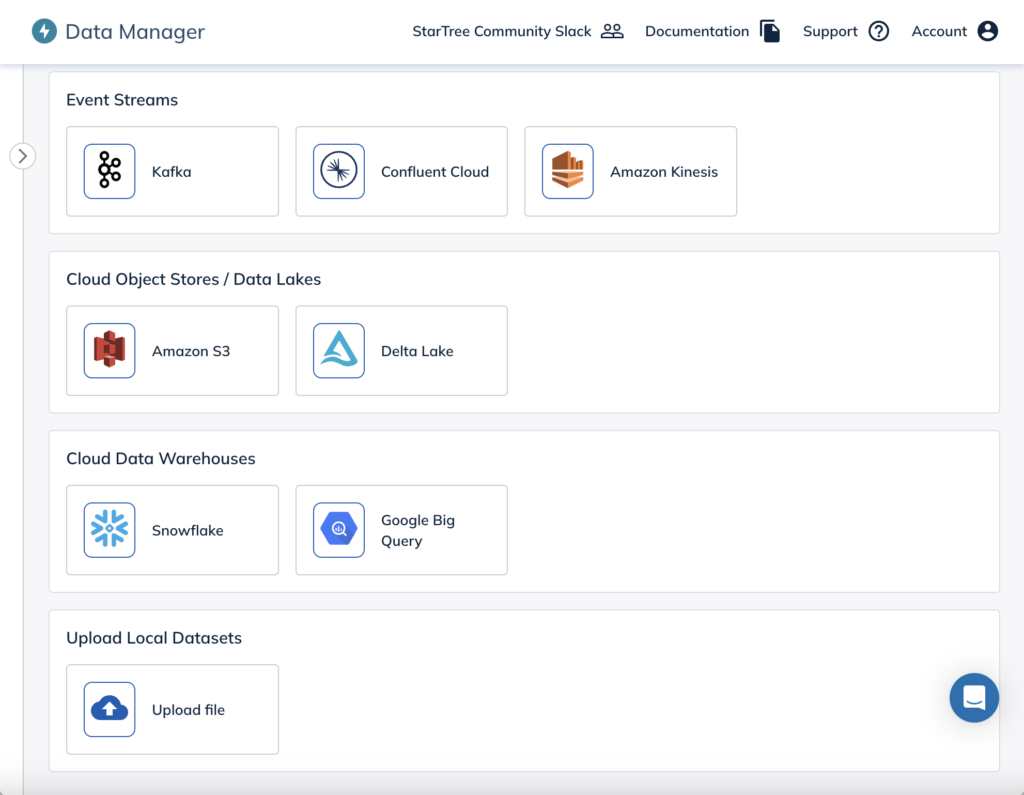Click the Amazon Kinesis text label
Viewport: 1024px width, 795px height.
pyautogui.click(x=664, y=172)
